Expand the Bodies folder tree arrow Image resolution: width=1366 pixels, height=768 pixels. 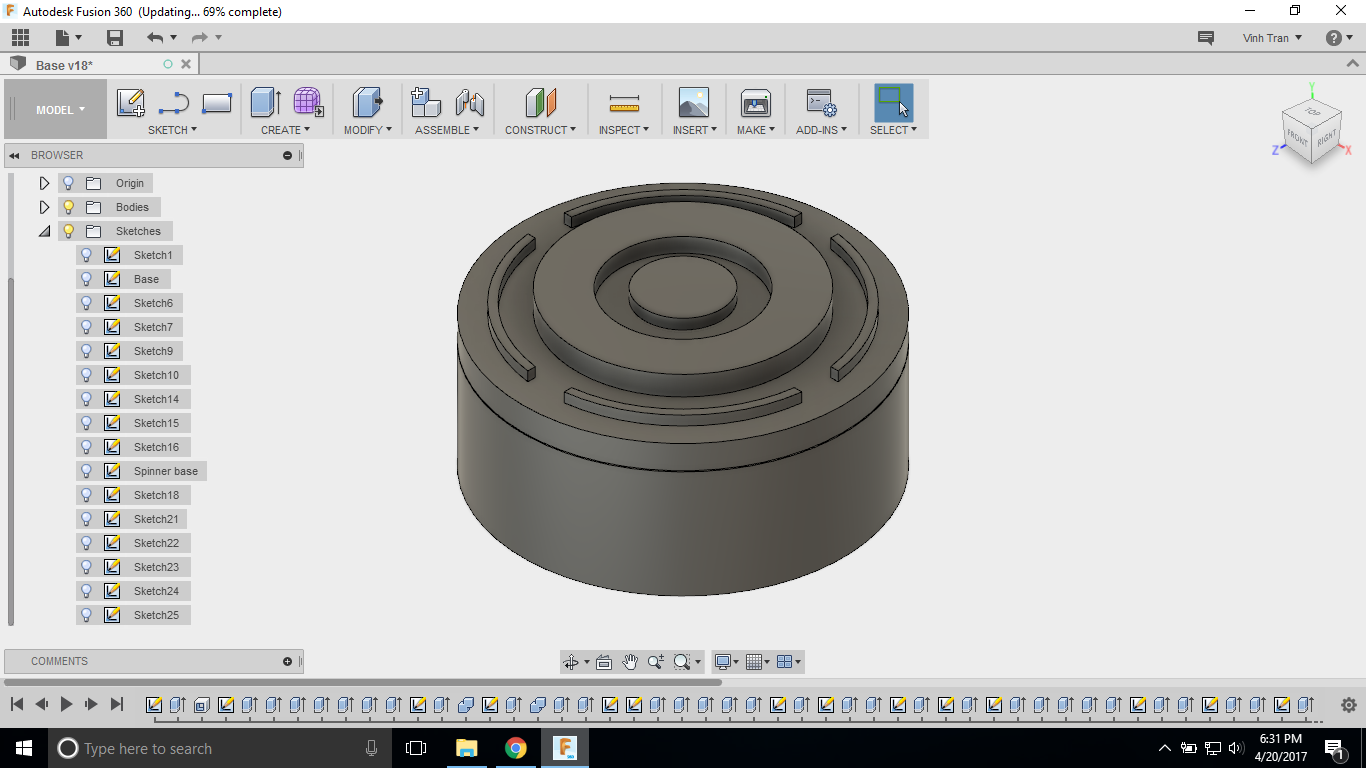(44, 207)
